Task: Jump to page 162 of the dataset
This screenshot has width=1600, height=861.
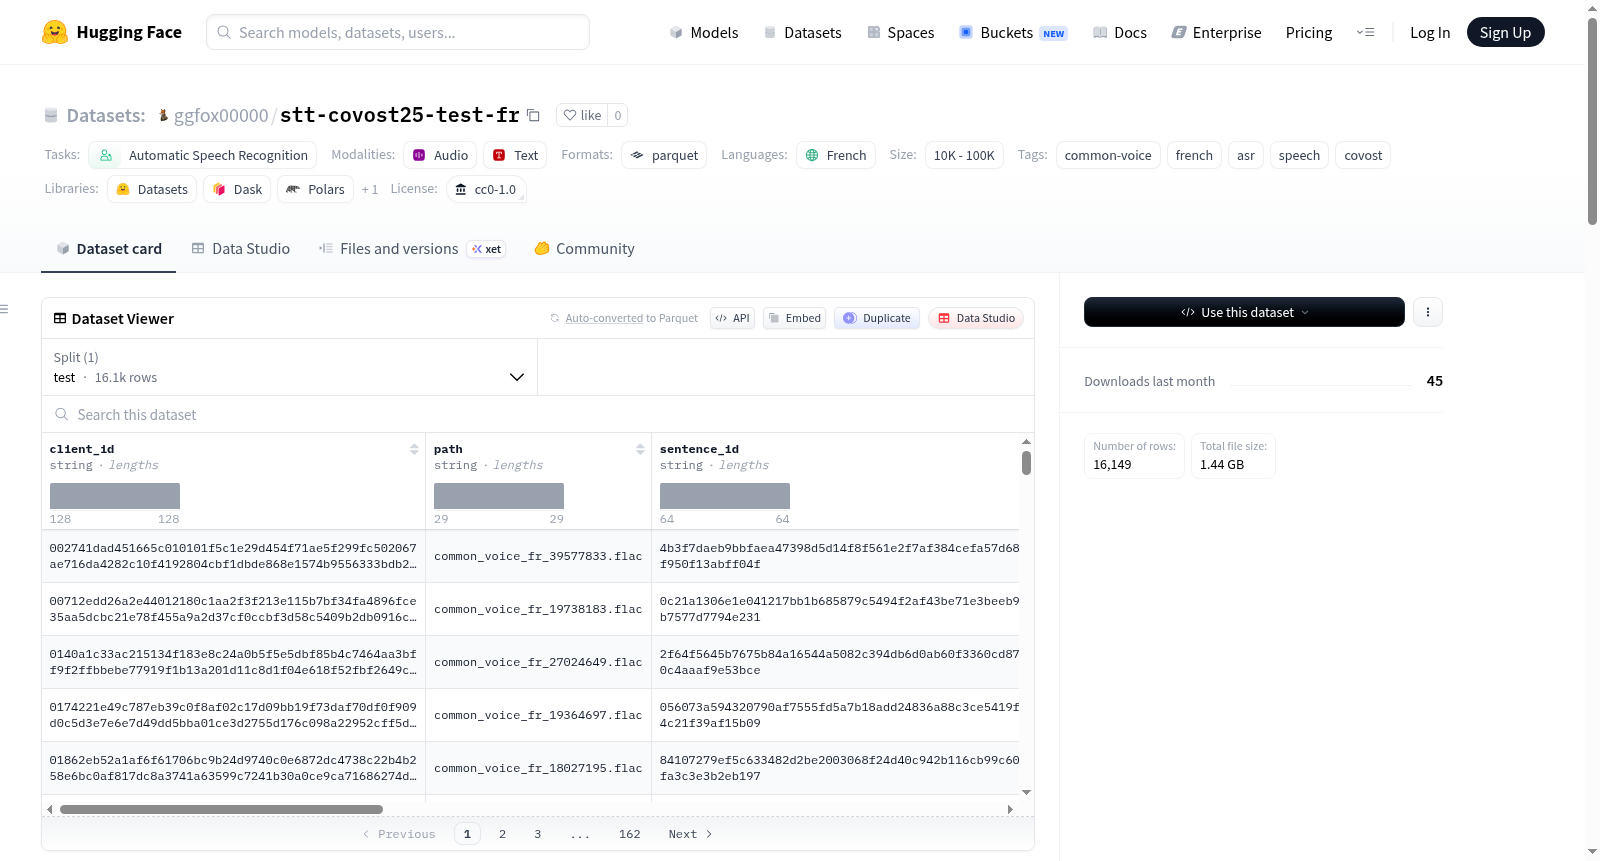Action: tap(629, 834)
